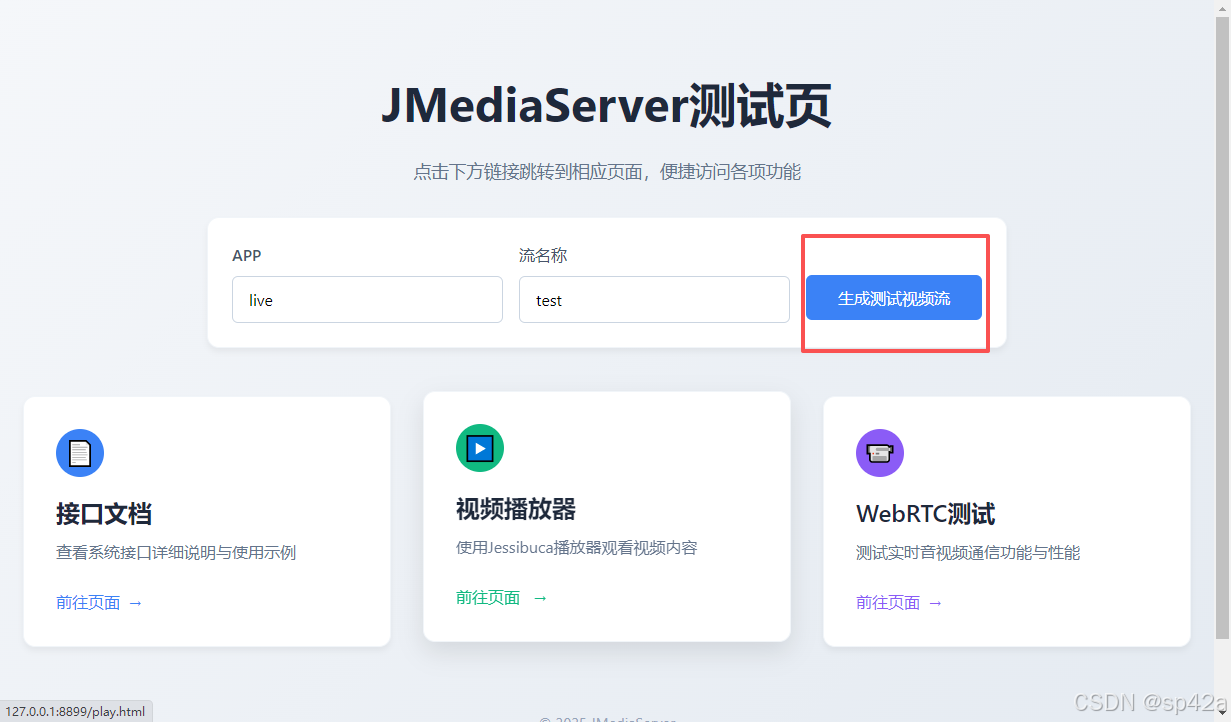The width and height of the screenshot is (1231, 722).
Task: Click the status bar URL 127.0.0.1:8899/play.html
Action: click(75, 712)
